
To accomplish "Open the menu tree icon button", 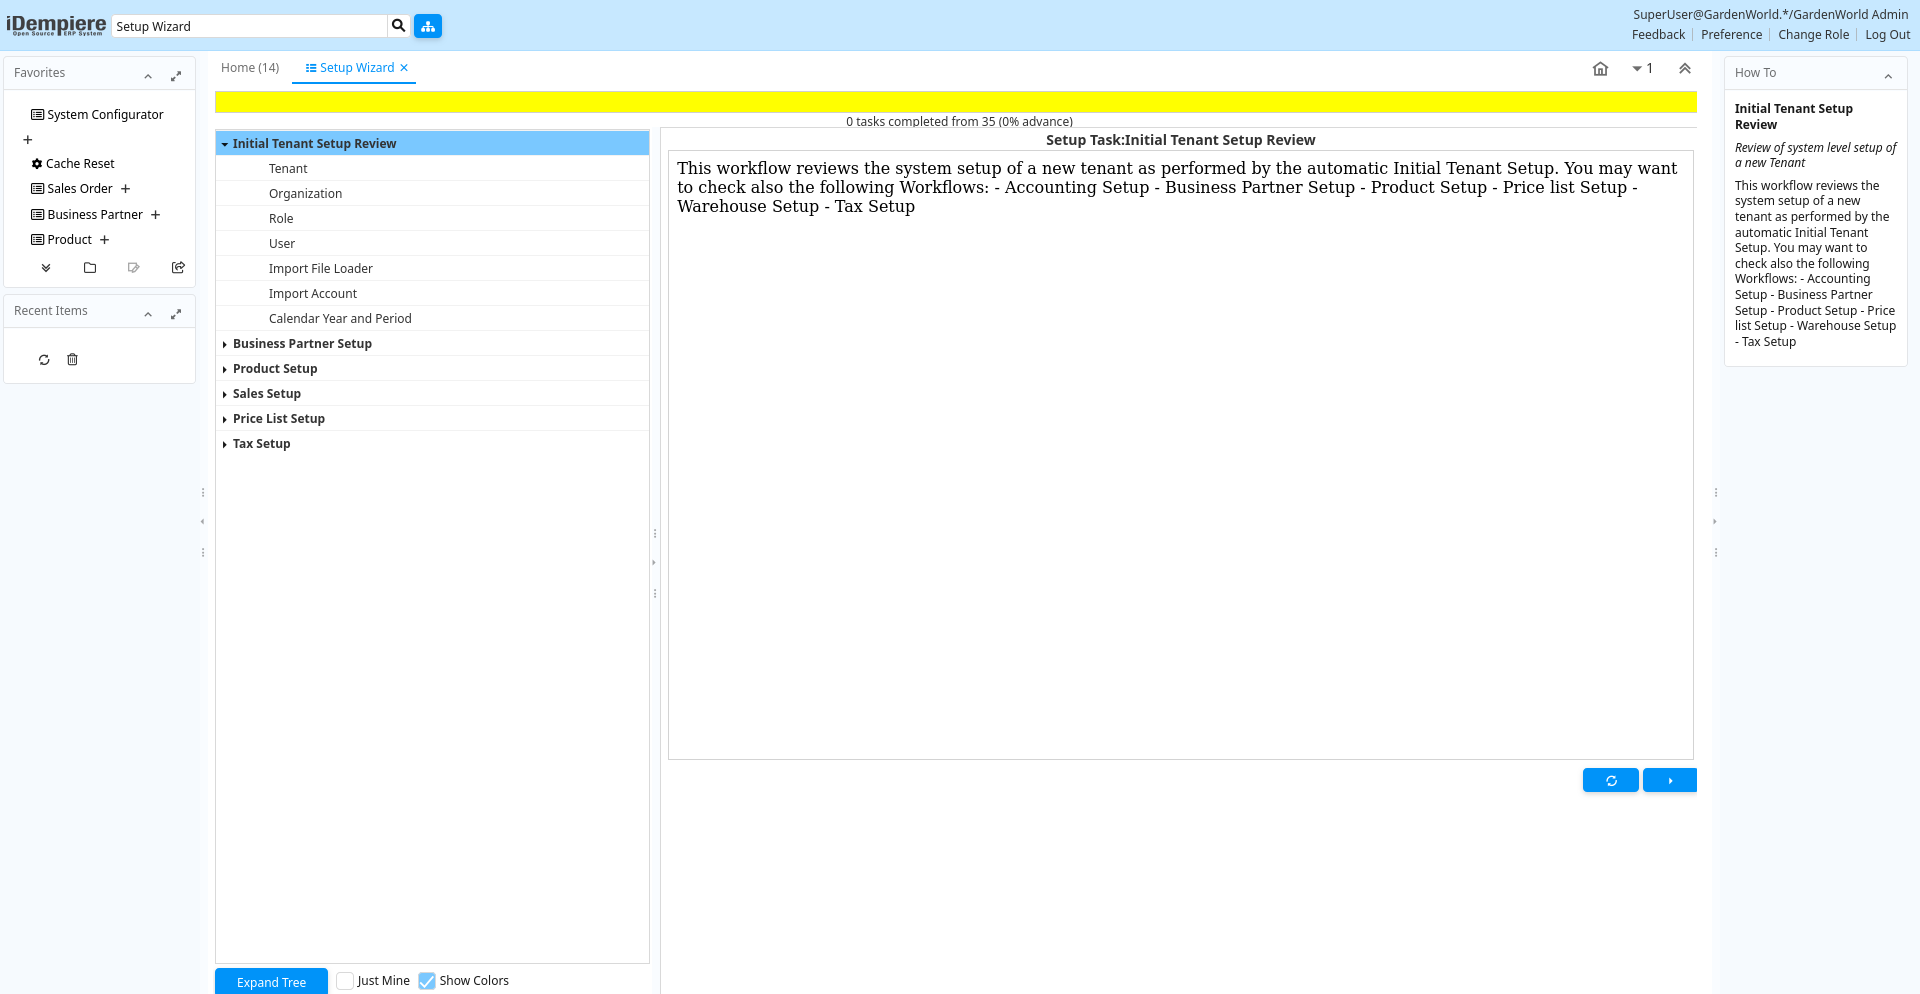I will 428,26.
